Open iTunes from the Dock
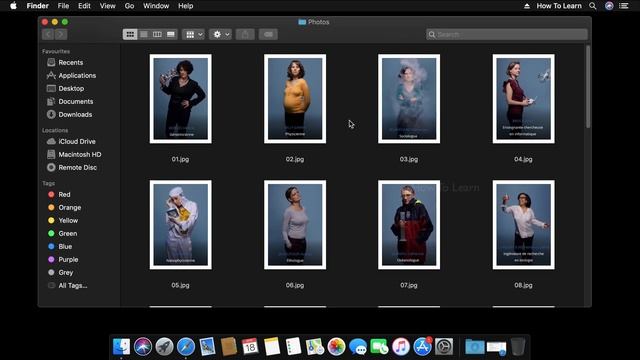This screenshot has width=640, height=360. (x=401, y=347)
